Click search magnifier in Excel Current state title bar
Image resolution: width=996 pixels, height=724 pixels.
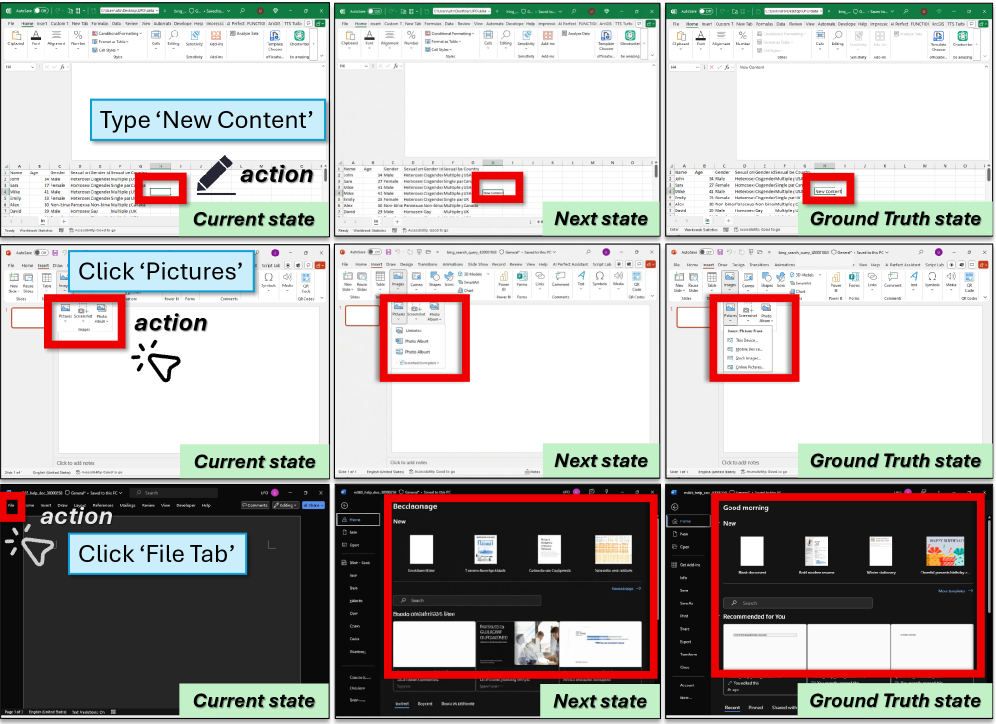(x=243, y=11)
